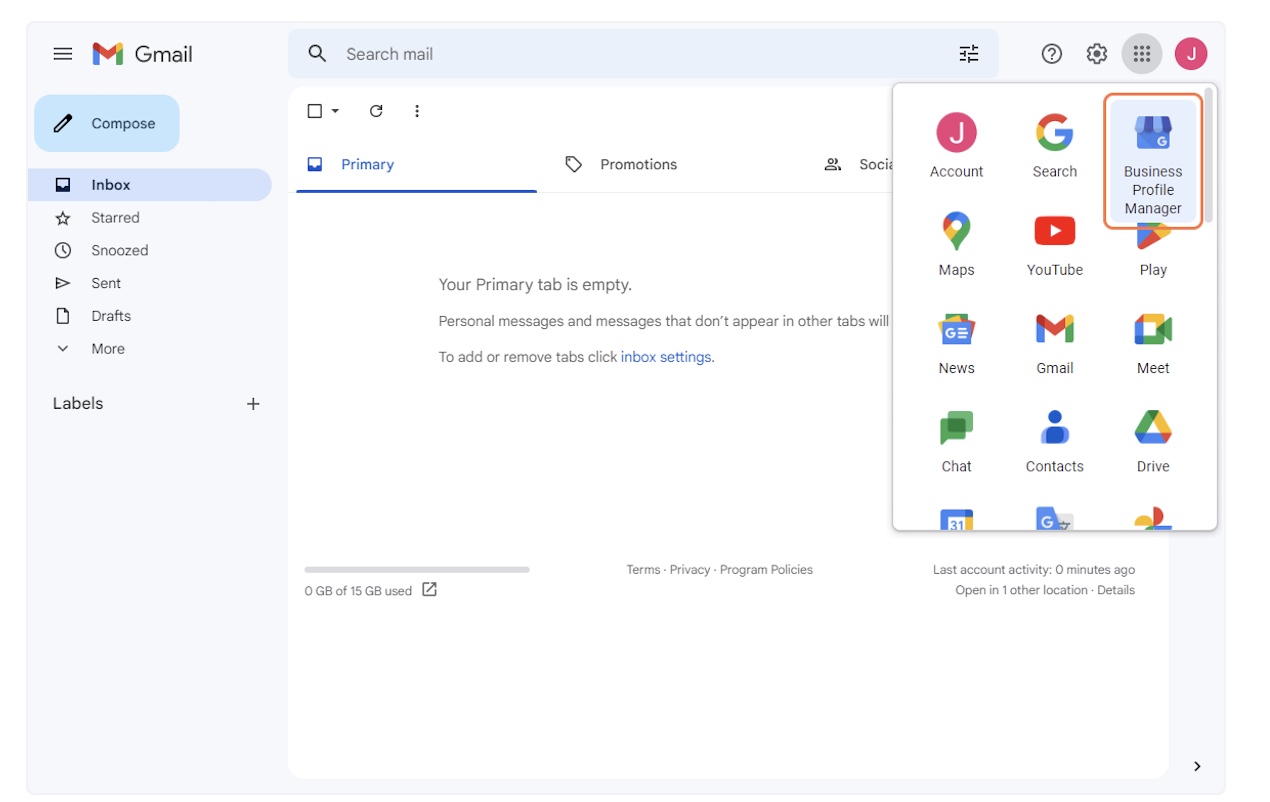Show the side panel chevron
Image resolution: width=1270 pixels, height=802 pixels.
[x=1197, y=766]
